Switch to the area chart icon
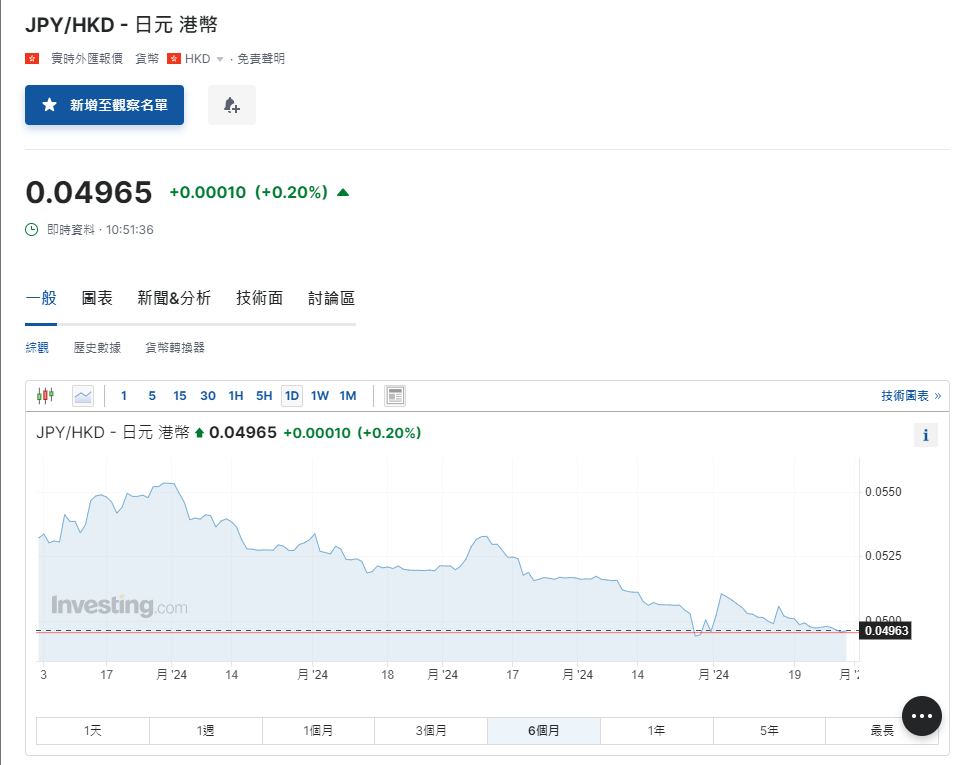The width and height of the screenshot is (956, 765). click(x=83, y=396)
